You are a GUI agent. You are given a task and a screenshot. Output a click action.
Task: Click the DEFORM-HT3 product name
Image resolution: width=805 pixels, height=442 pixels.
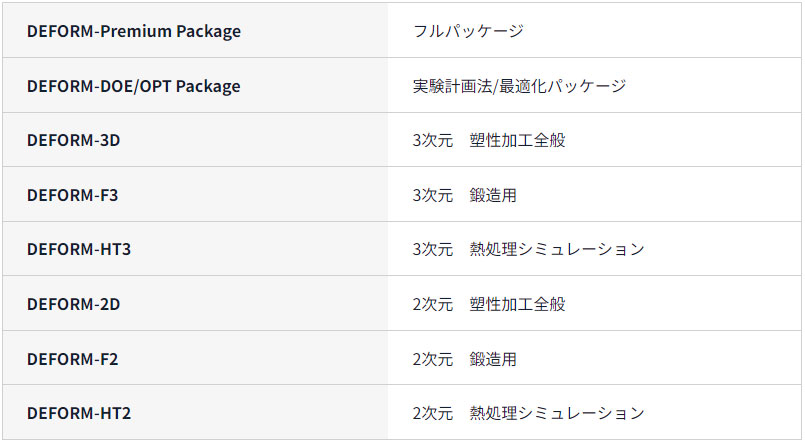tap(79, 249)
